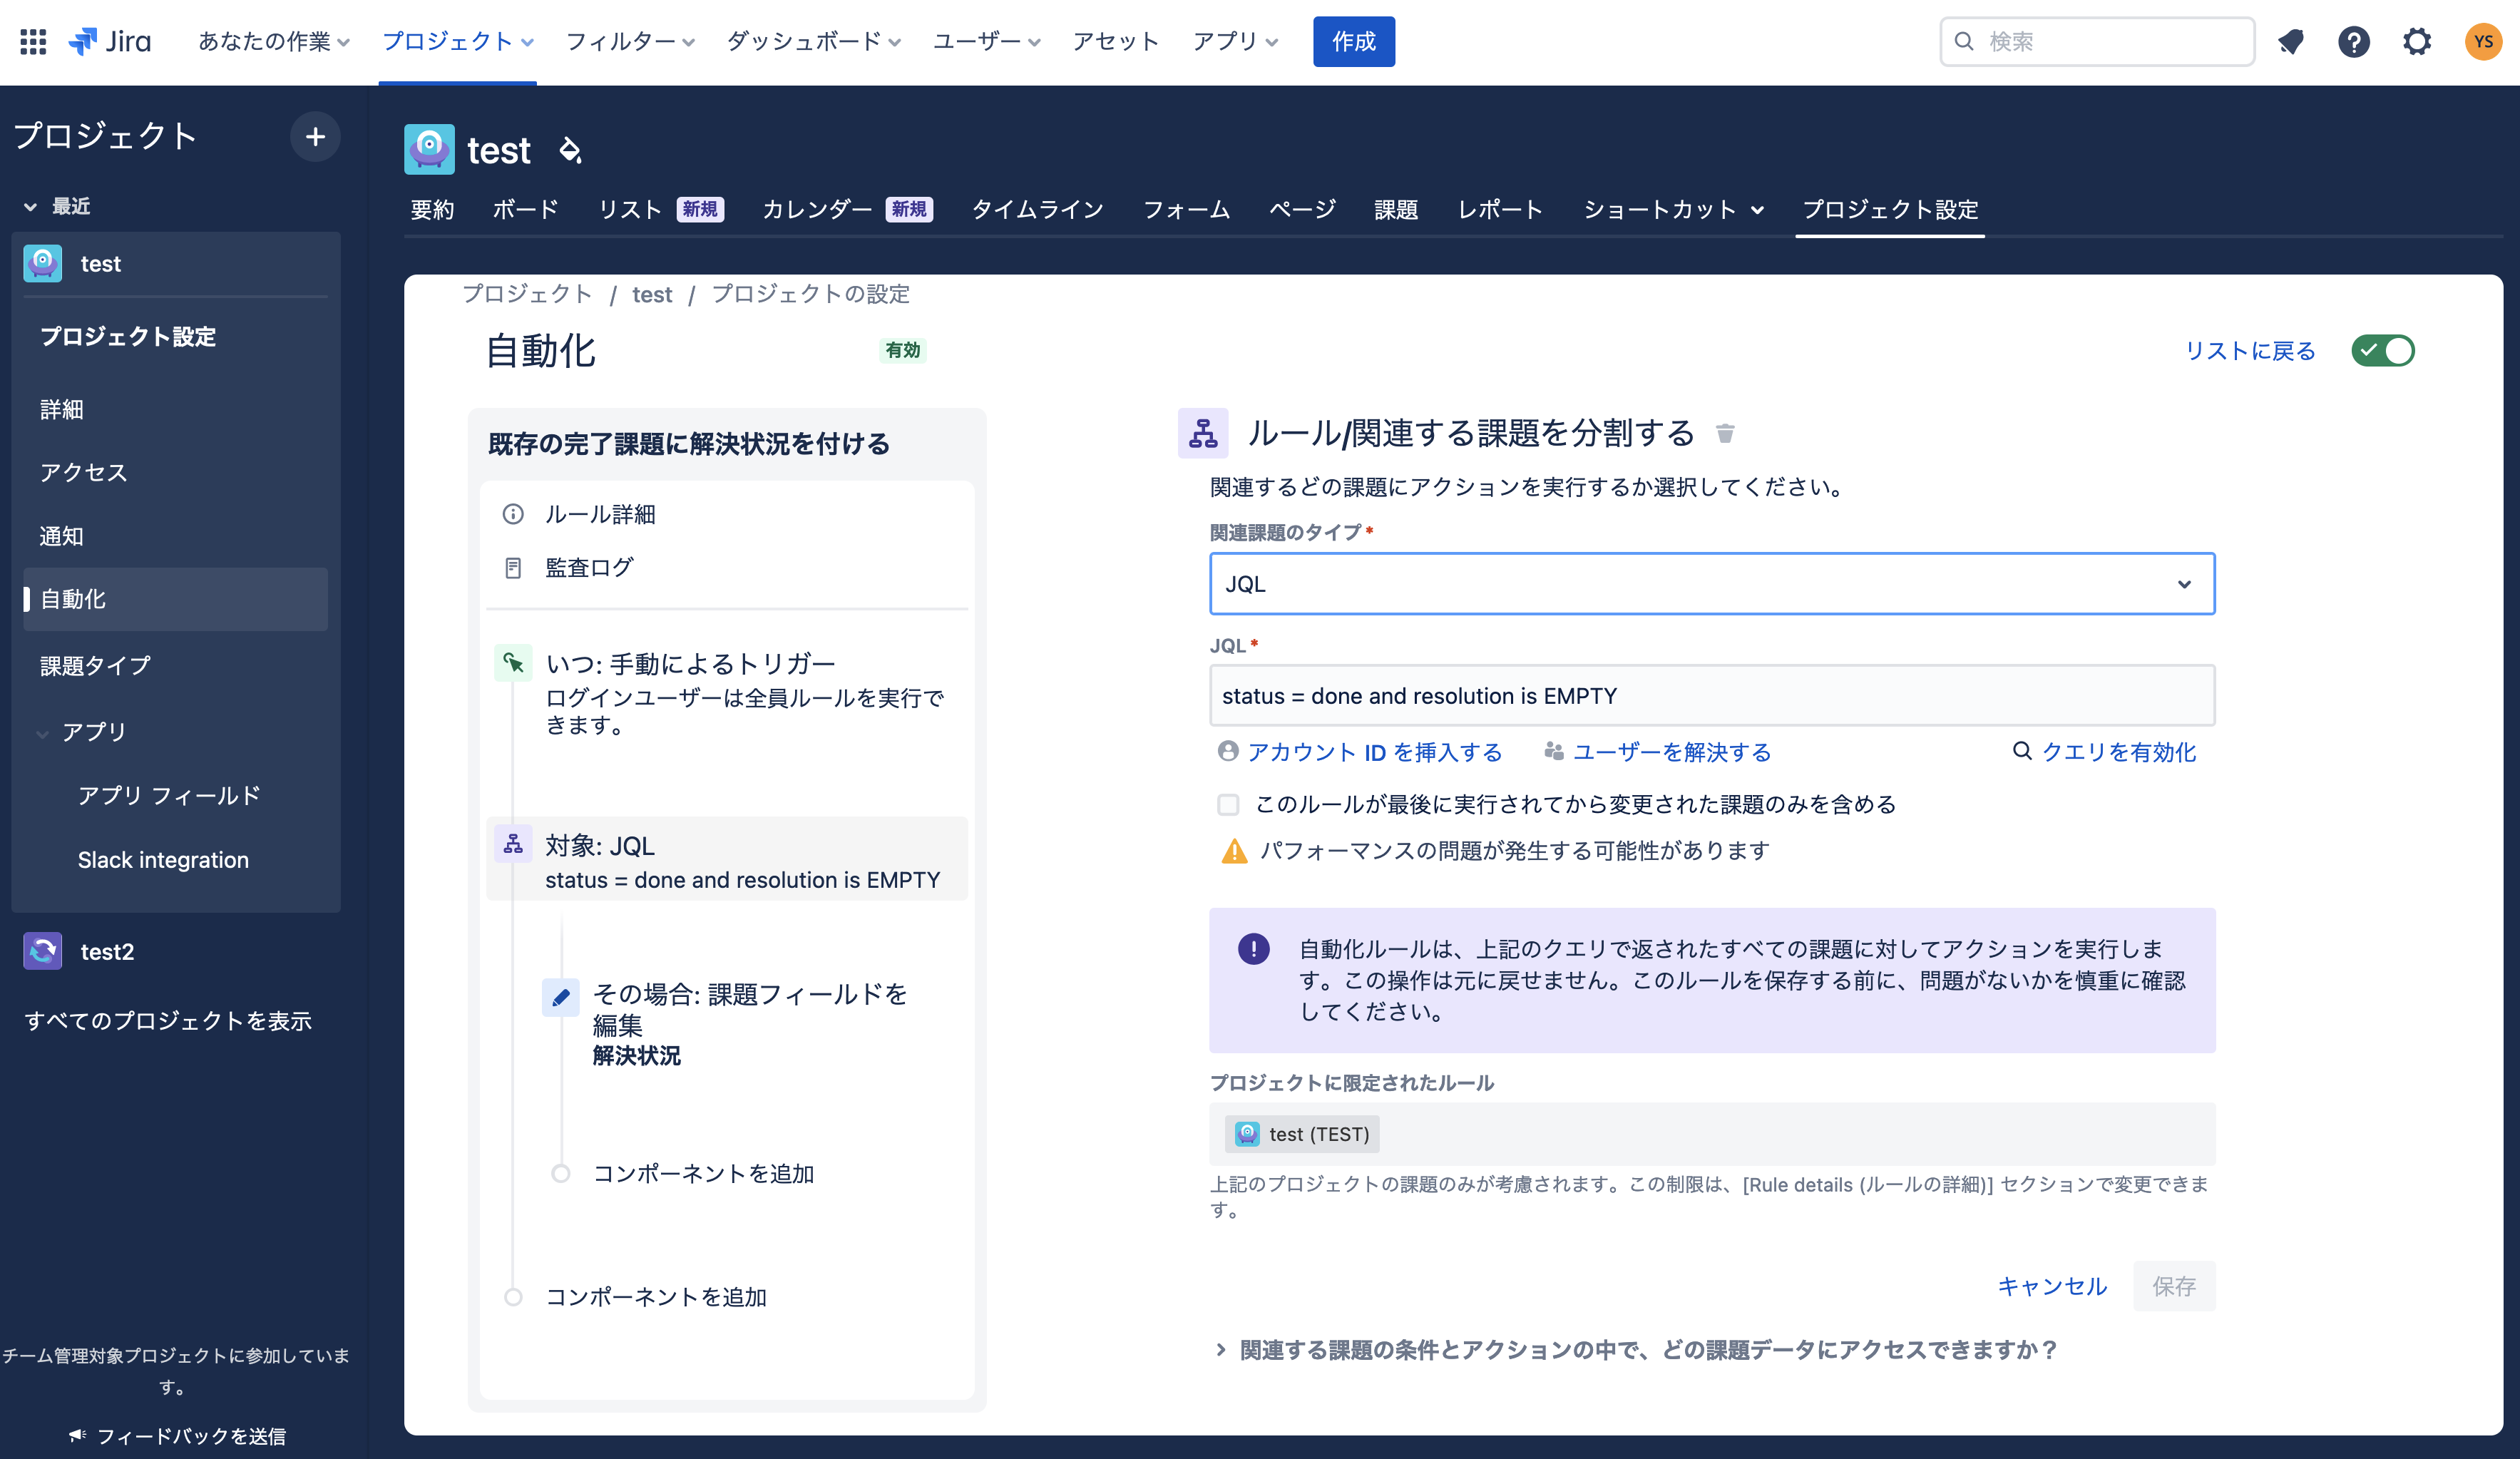This screenshot has width=2520, height=1459.
Task: Switch to the タイムライン tab
Action: tap(1037, 209)
